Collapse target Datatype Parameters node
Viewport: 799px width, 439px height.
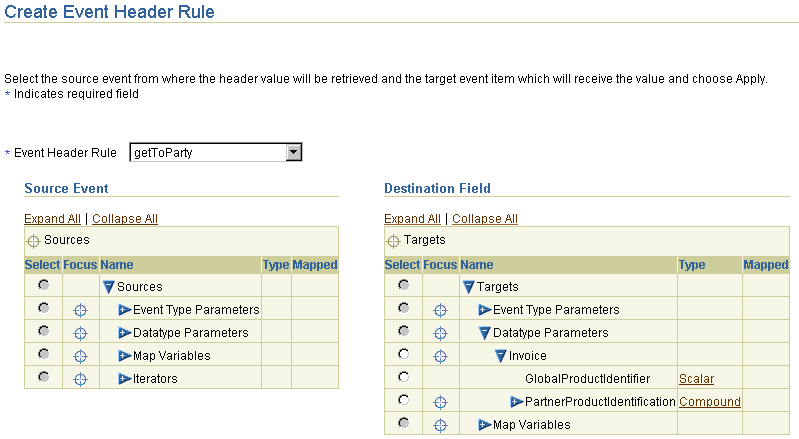pos(485,333)
